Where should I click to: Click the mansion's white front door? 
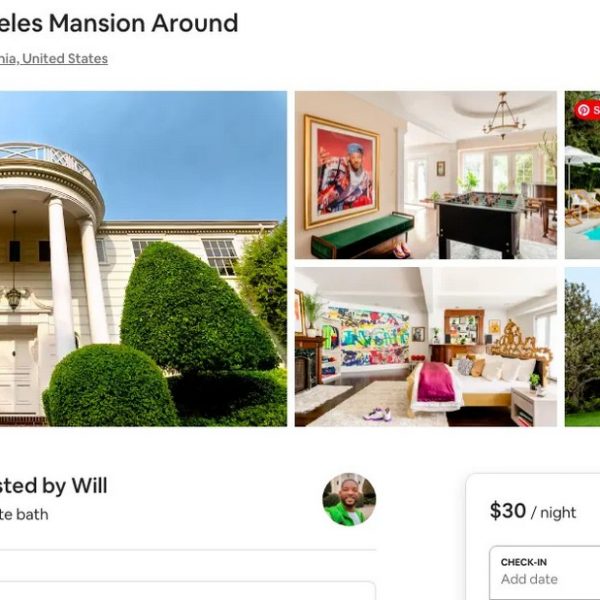[x=19, y=375]
